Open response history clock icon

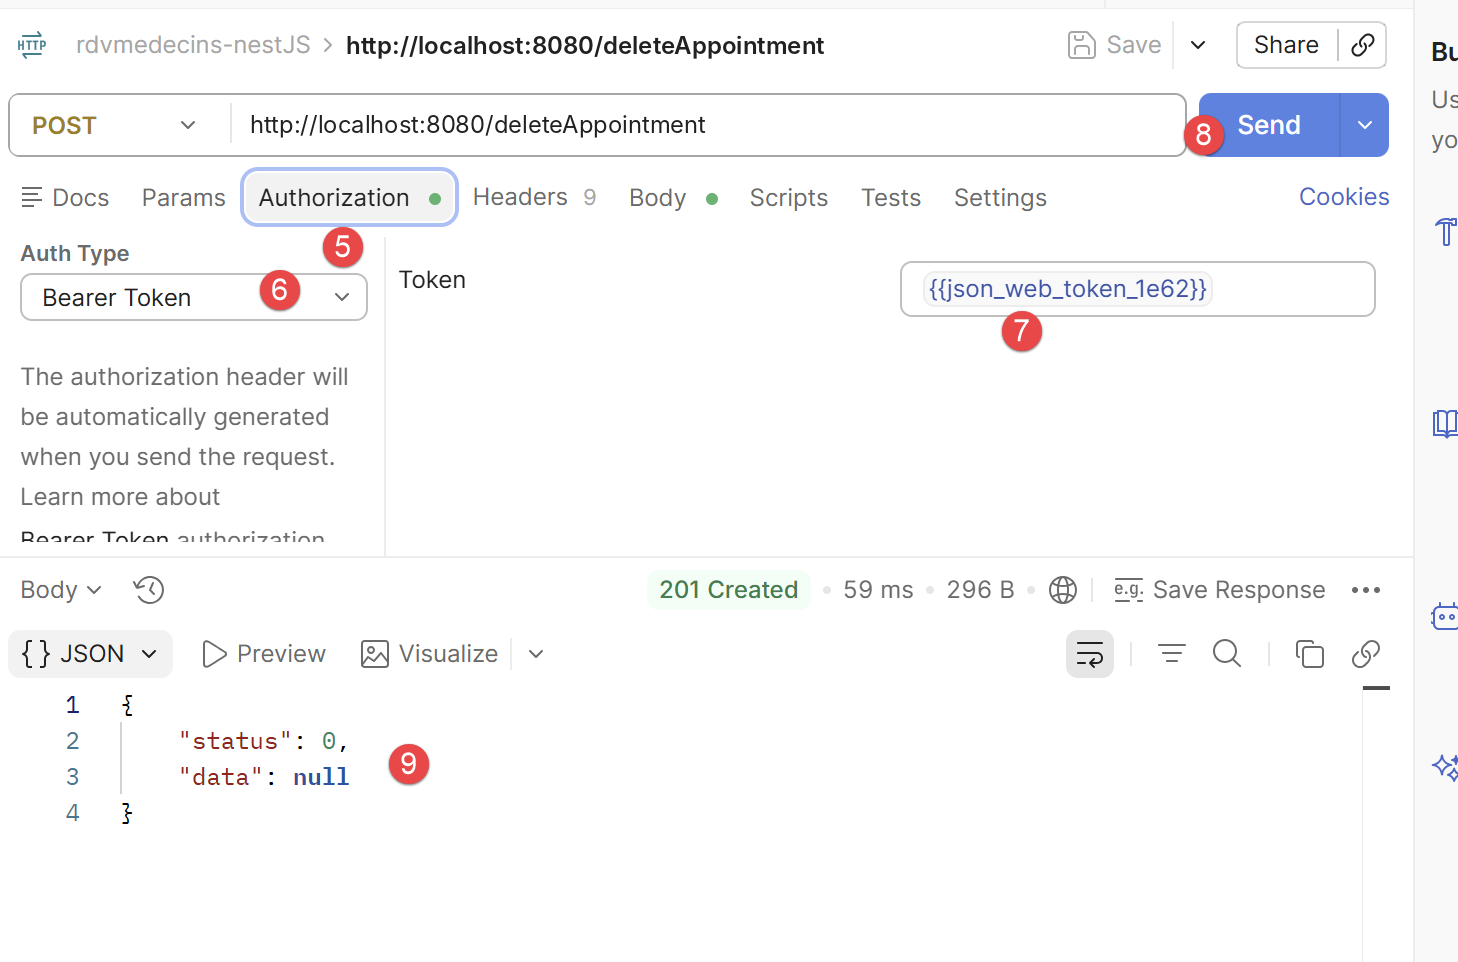(x=149, y=590)
